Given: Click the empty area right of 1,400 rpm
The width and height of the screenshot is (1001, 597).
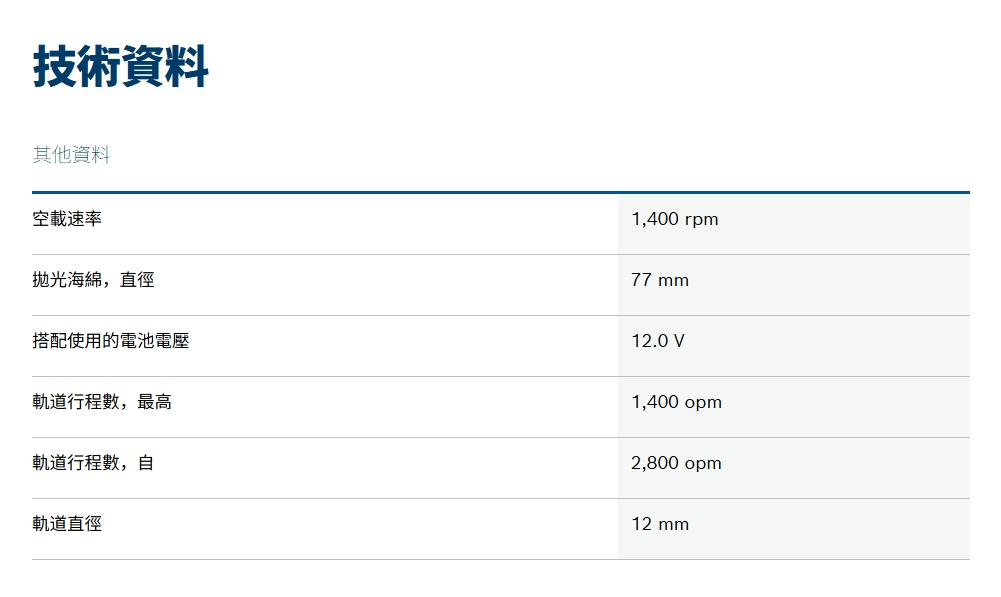Looking at the screenshot, I should (x=843, y=223).
